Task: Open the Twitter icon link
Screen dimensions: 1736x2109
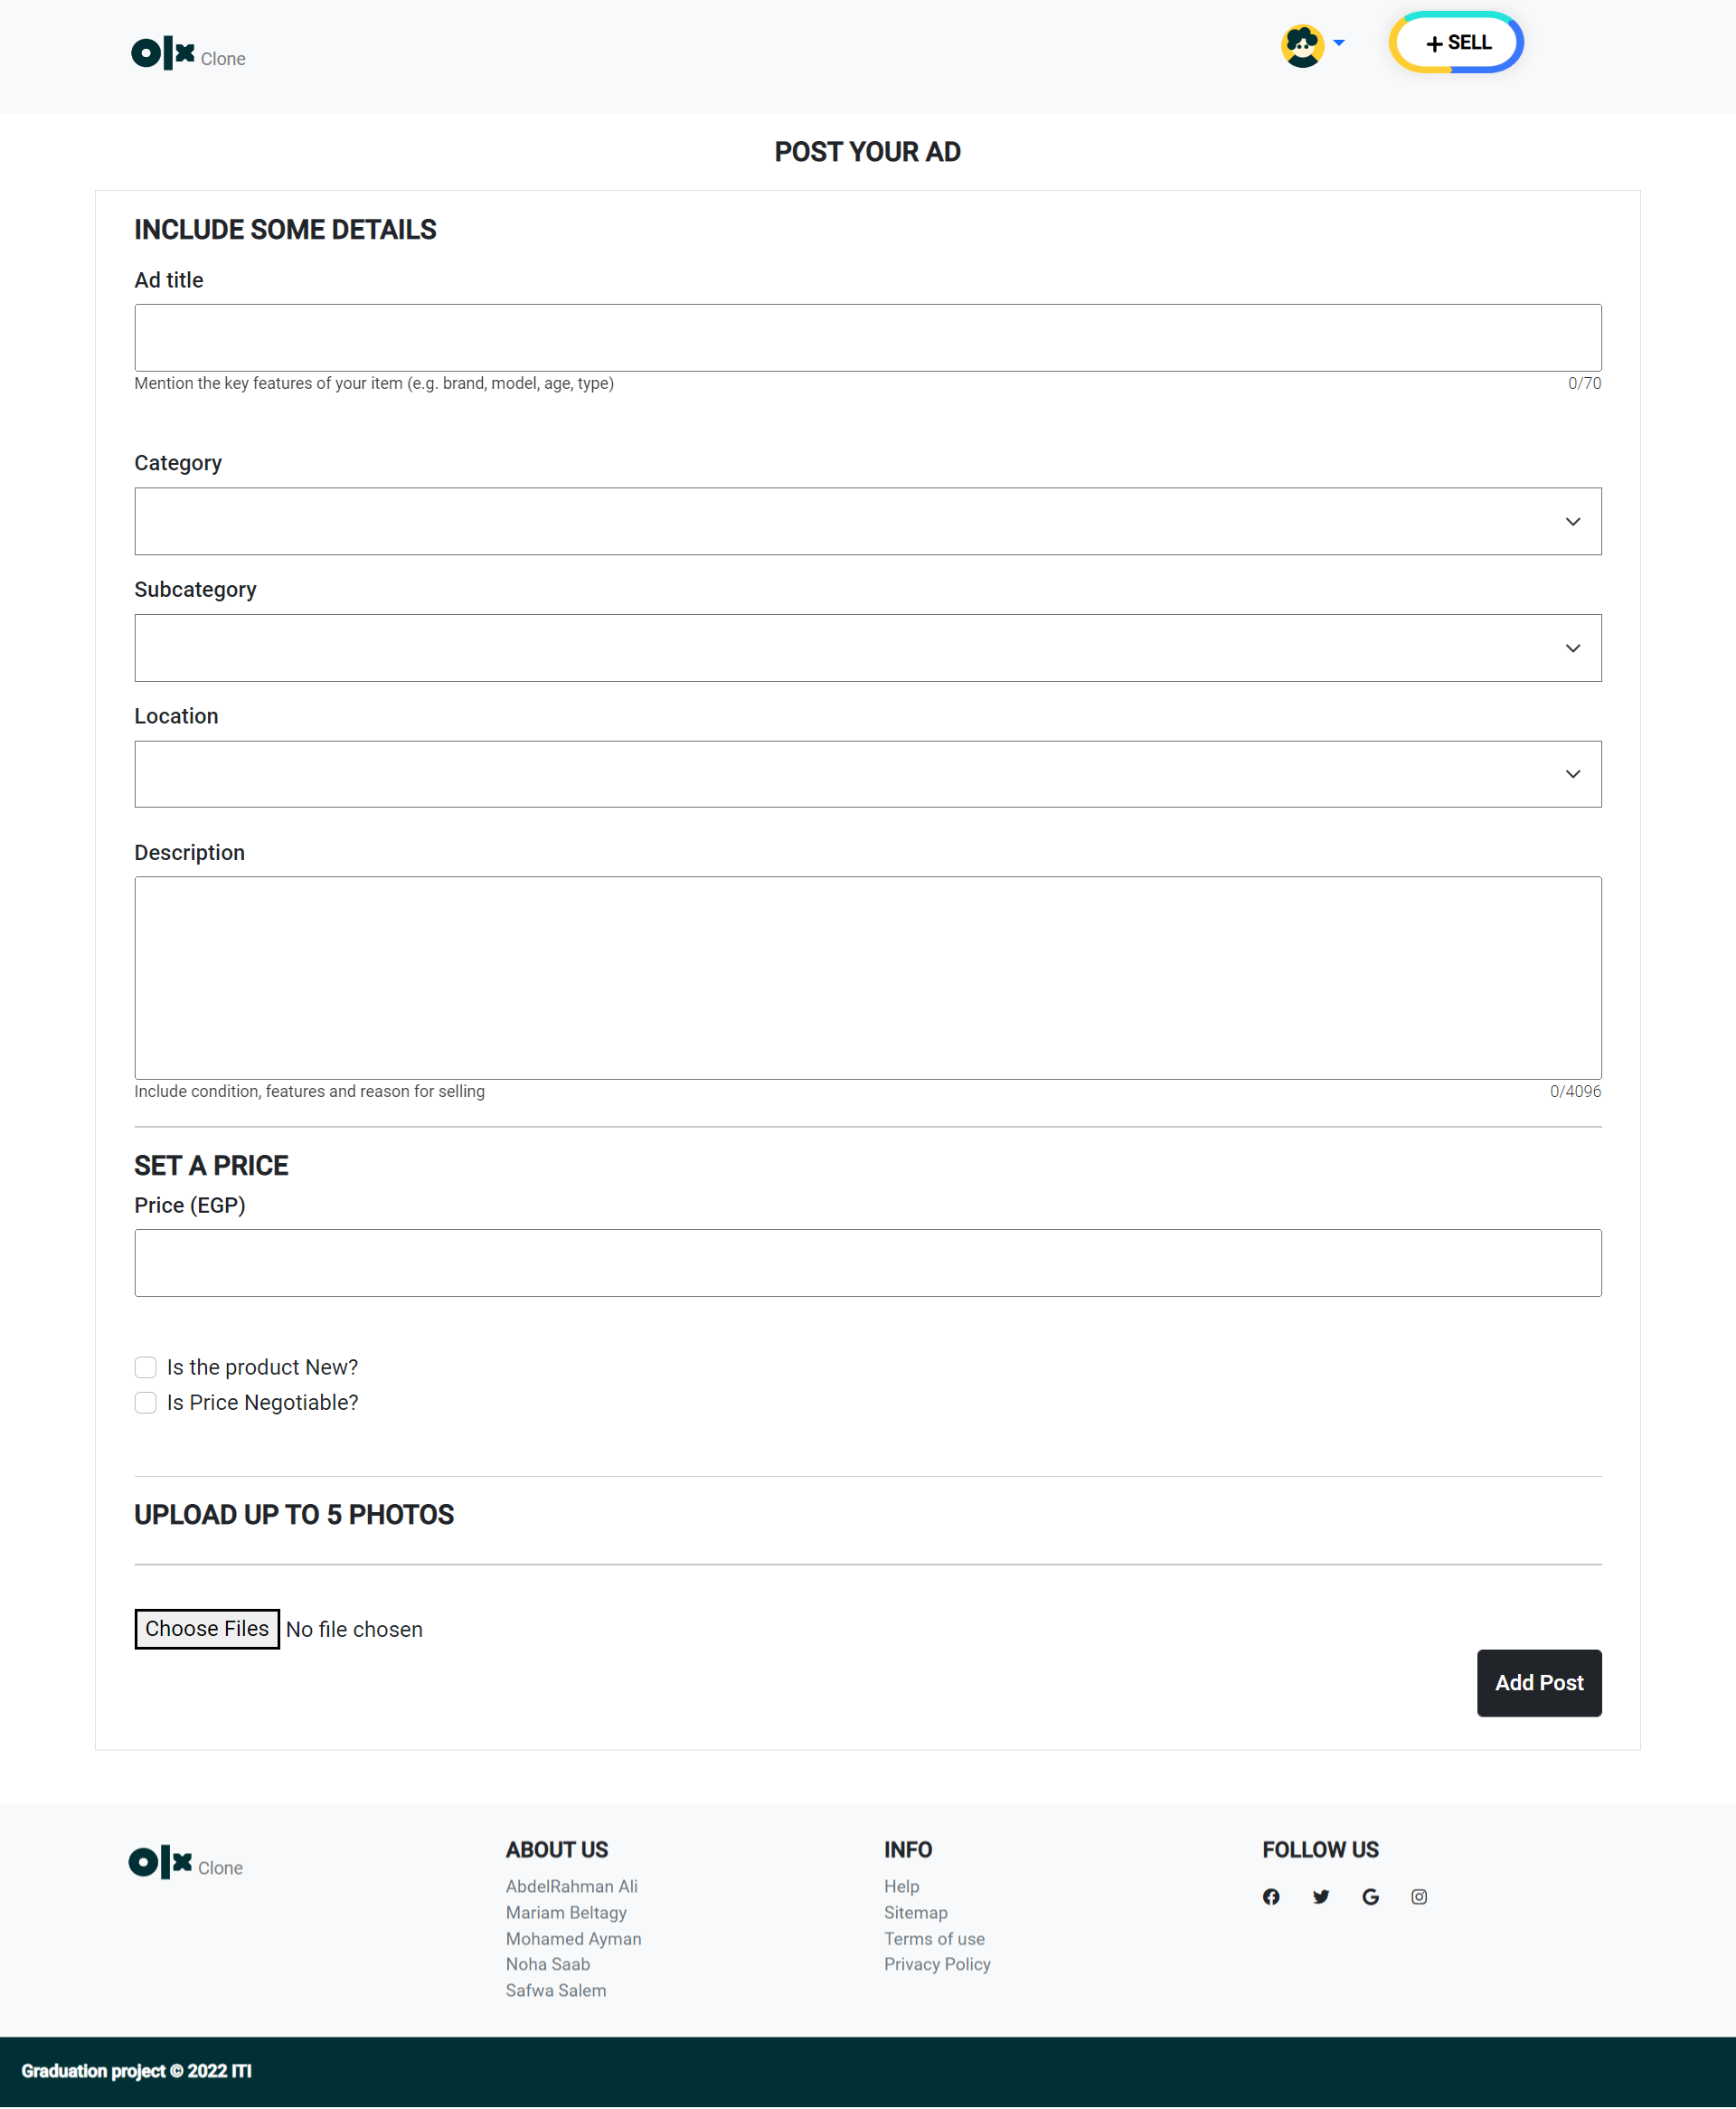Action: pyautogui.click(x=1320, y=1896)
